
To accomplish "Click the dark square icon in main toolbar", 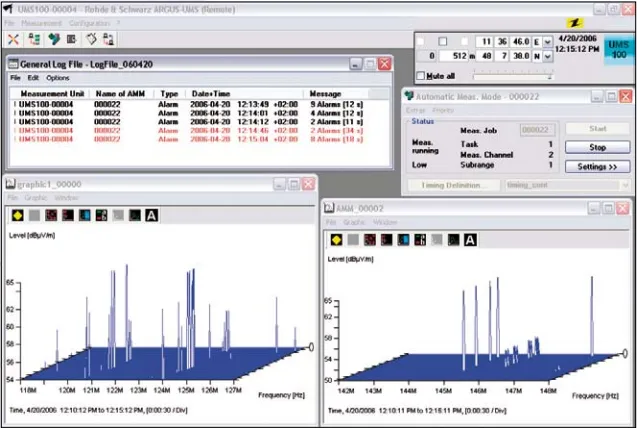I will click(x=72, y=39).
